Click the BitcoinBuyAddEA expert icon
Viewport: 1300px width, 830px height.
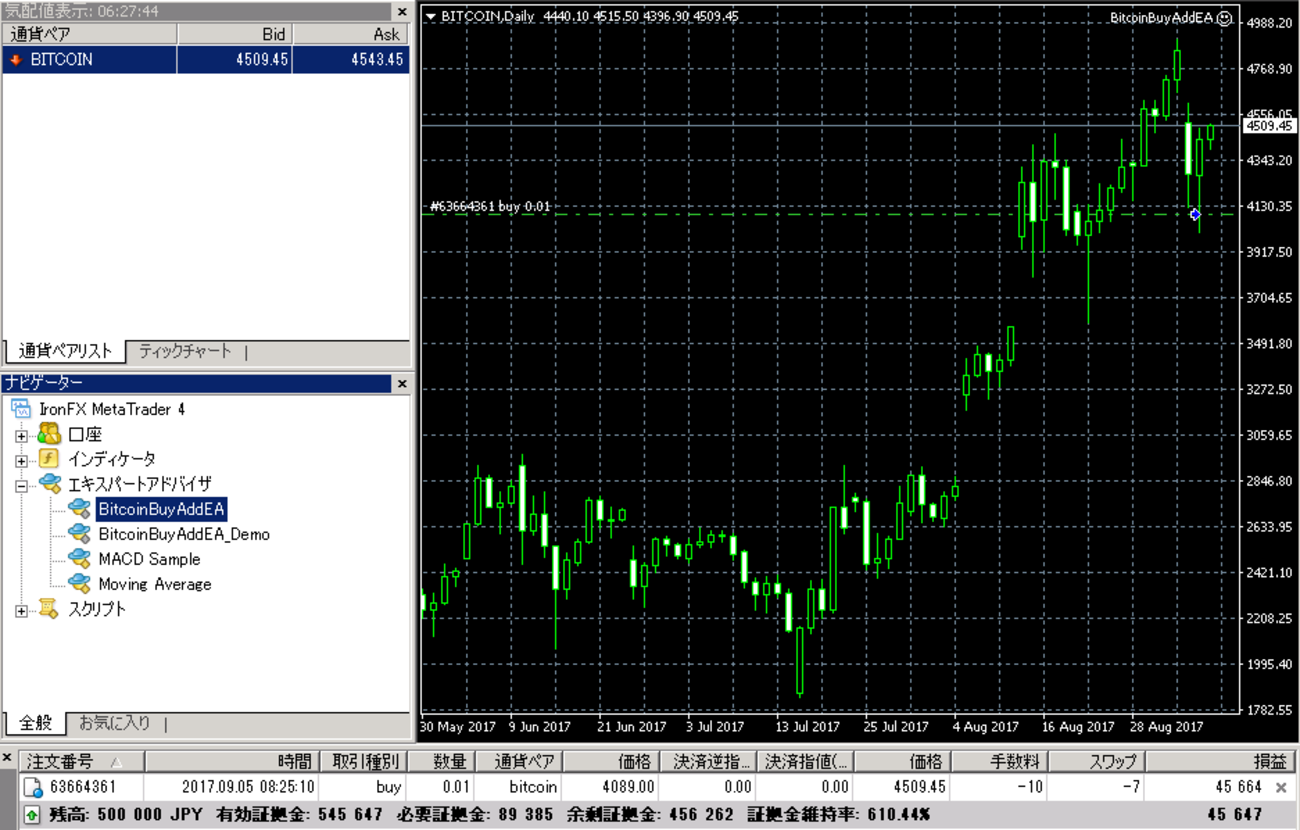[79, 509]
